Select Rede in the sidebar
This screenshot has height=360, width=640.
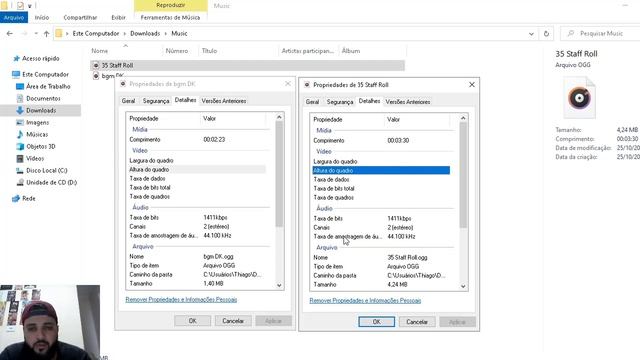click(x=29, y=198)
